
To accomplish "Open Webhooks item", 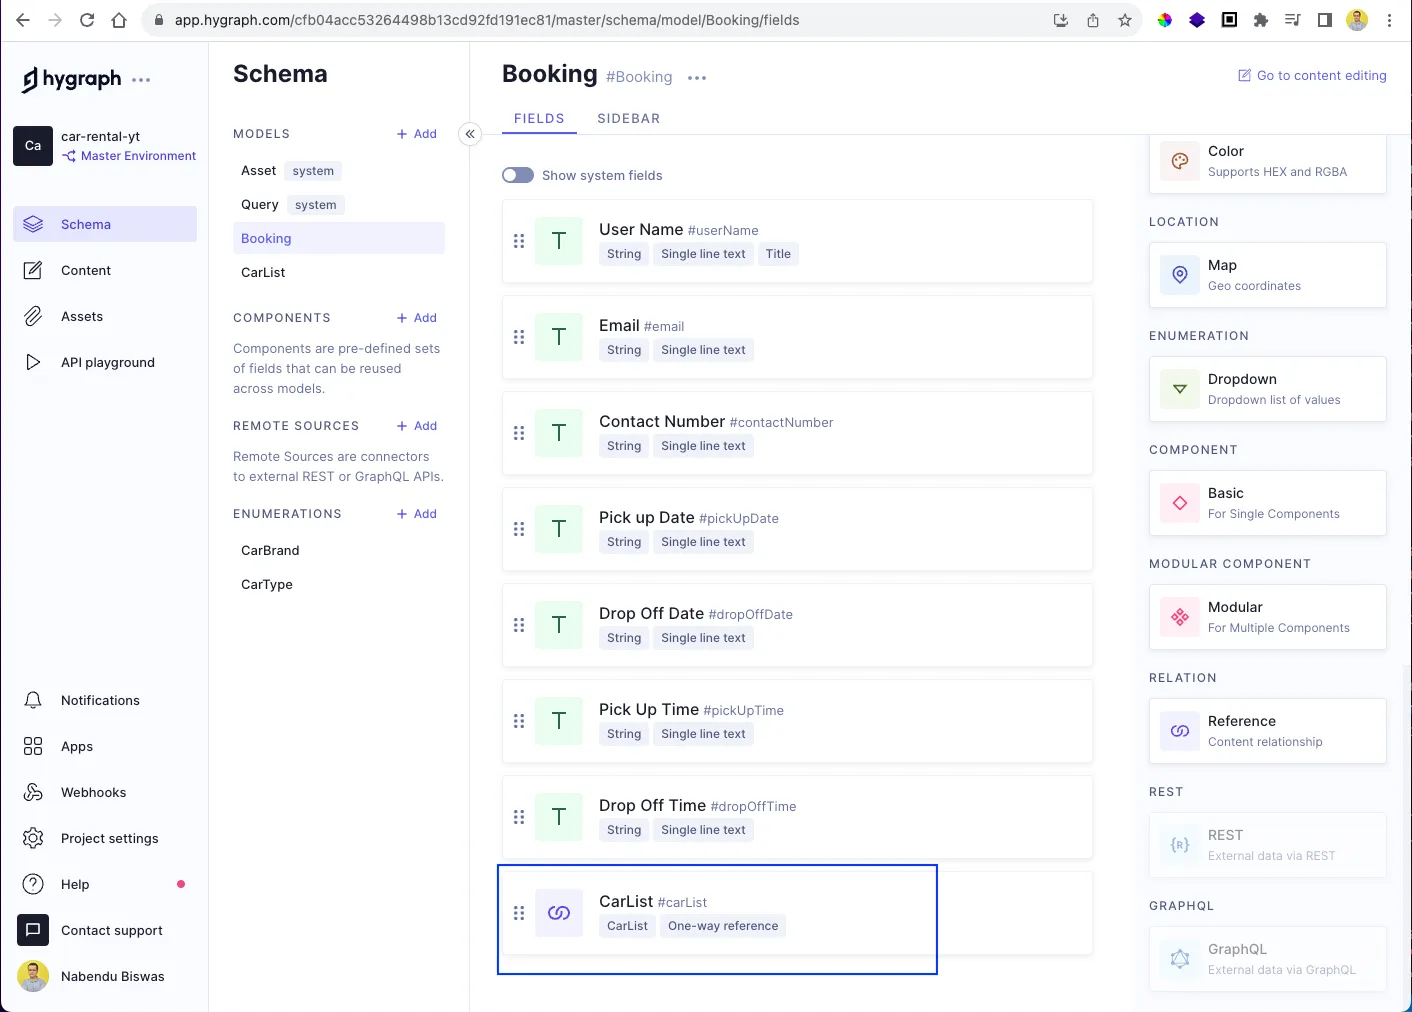I will tap(105, 792).
